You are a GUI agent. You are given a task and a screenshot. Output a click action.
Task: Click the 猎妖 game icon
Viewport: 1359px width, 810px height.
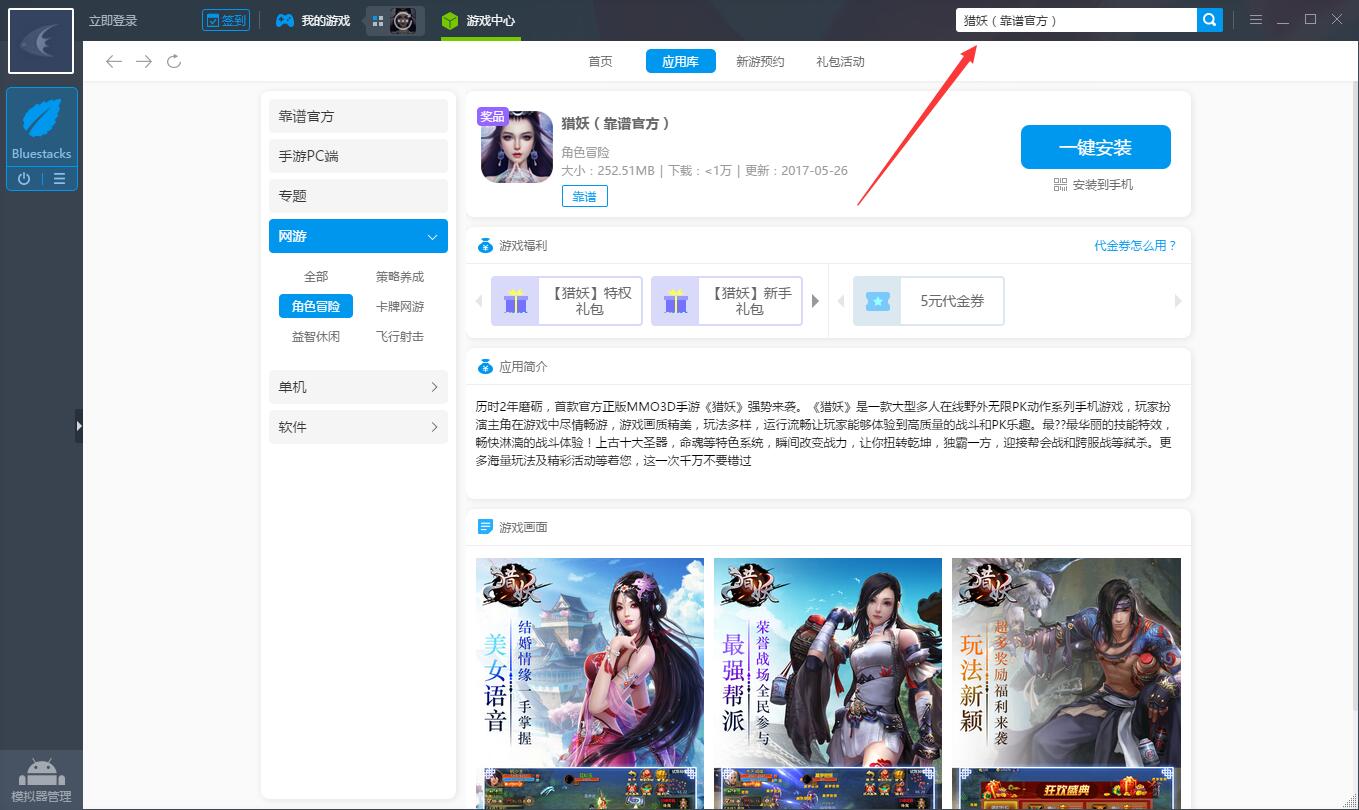[x=517, y=147]
